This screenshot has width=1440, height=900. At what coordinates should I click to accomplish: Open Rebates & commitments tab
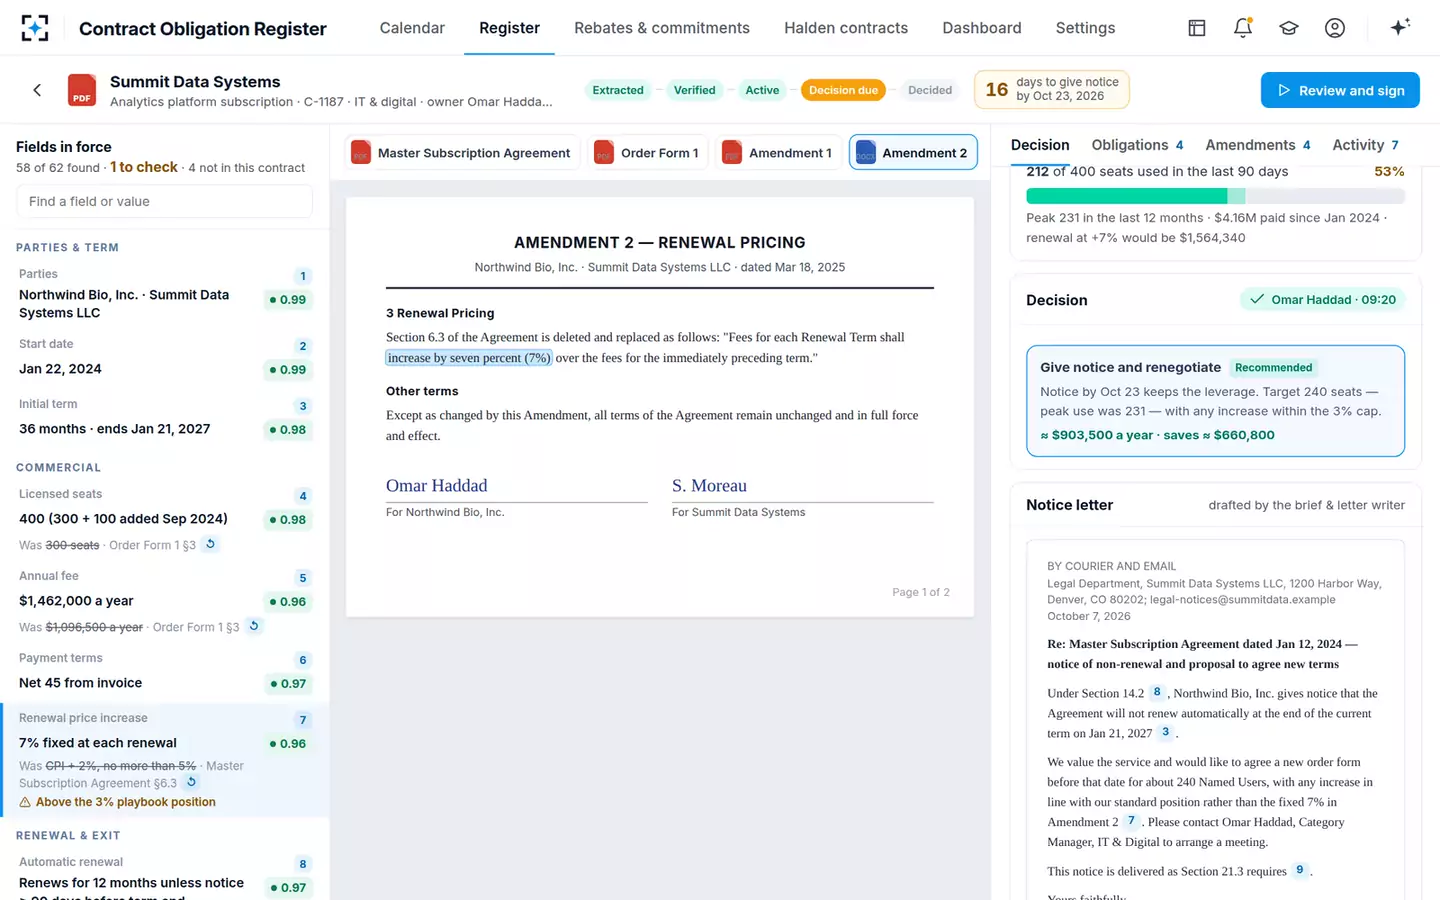[x=662, y=28]
